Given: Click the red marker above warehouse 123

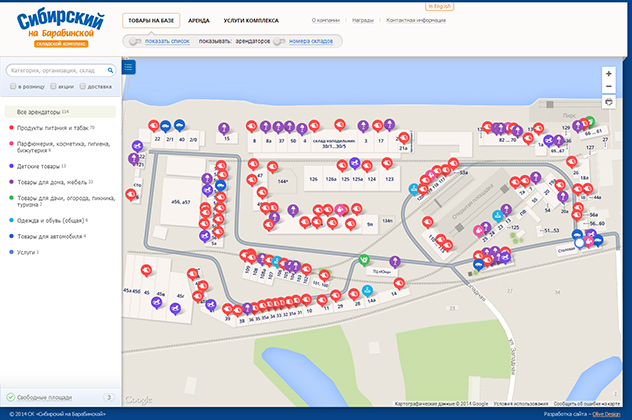Looking at the screenshot, I should [387, 163].
